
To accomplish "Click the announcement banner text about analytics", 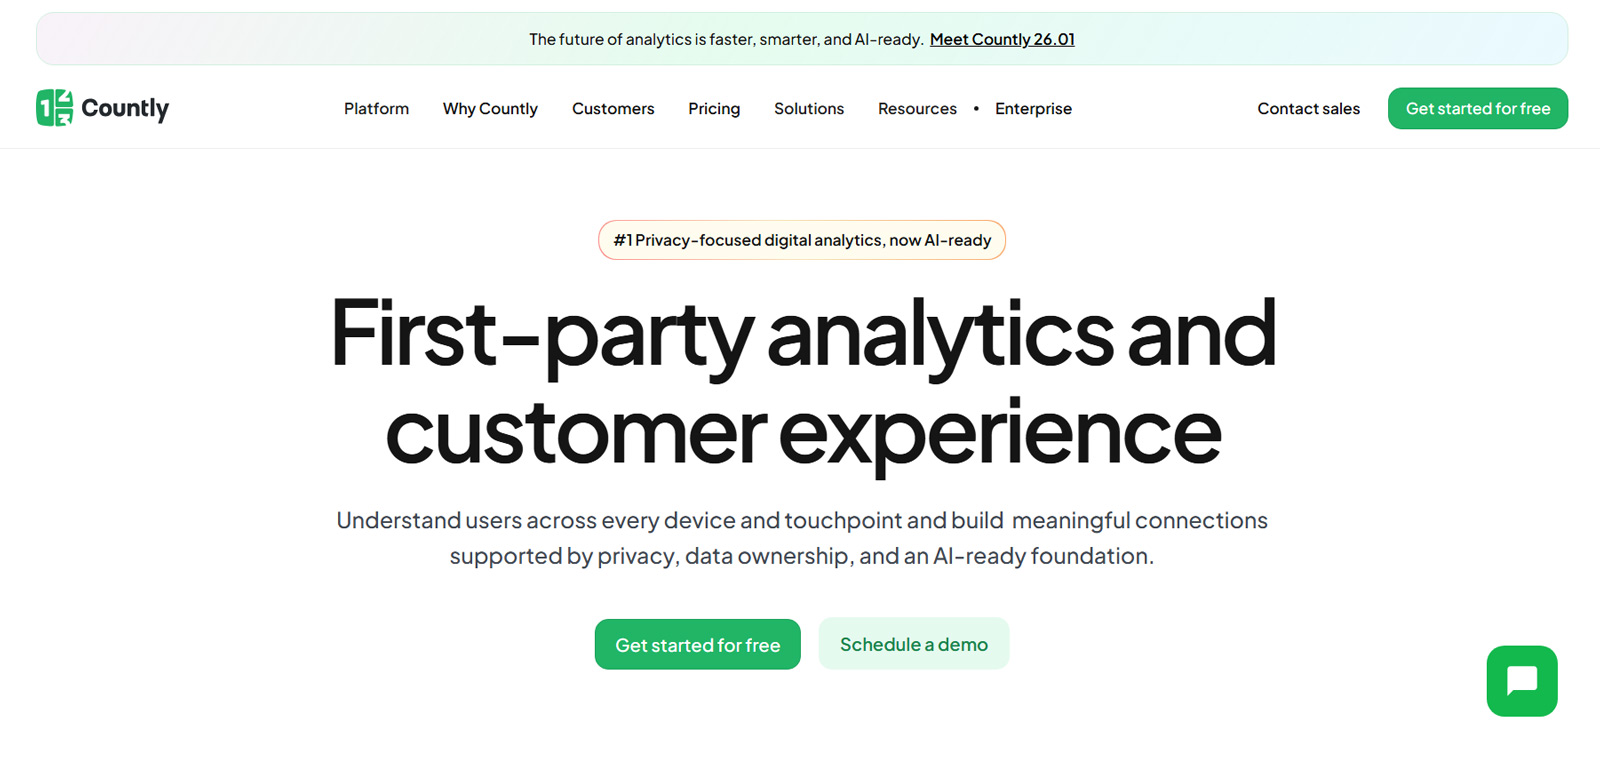I will 725,39.
